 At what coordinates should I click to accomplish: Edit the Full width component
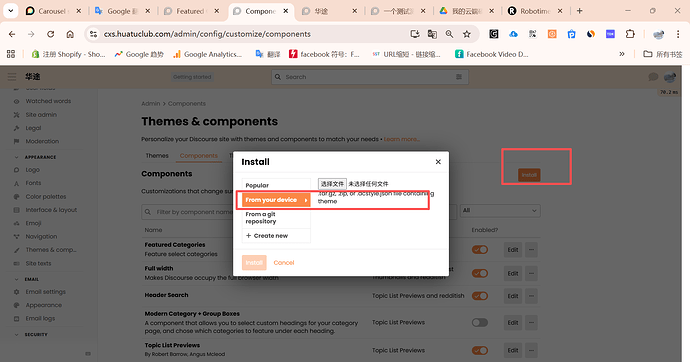coord(513,273)
